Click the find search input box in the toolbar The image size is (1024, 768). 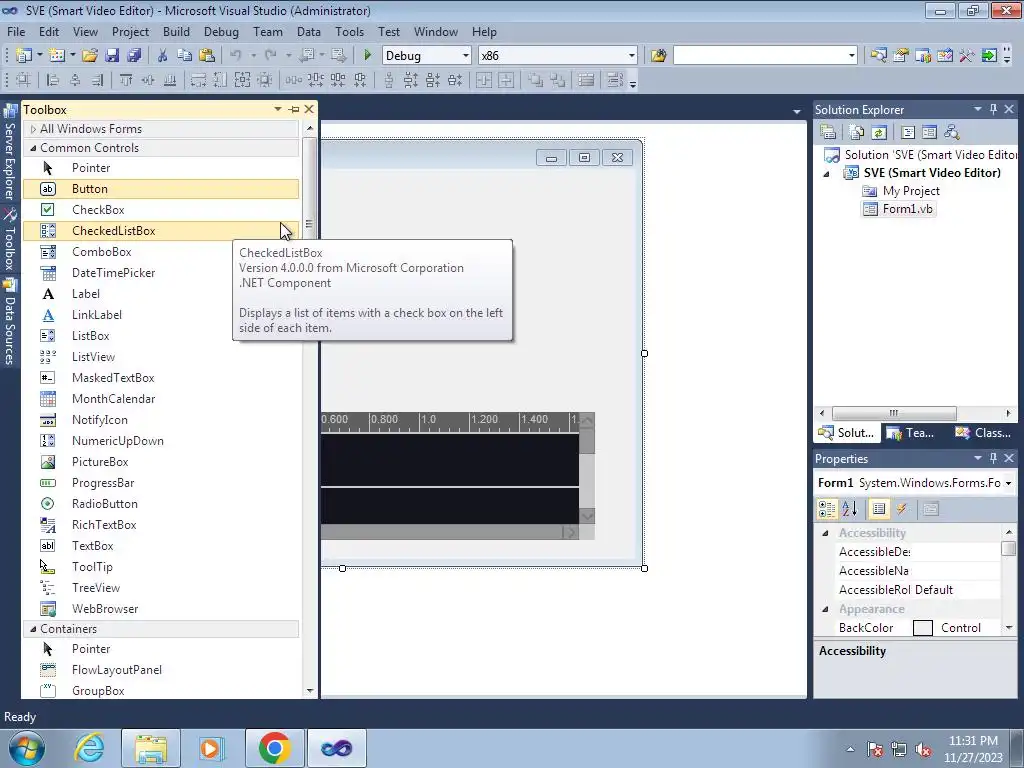coord(760,56)
